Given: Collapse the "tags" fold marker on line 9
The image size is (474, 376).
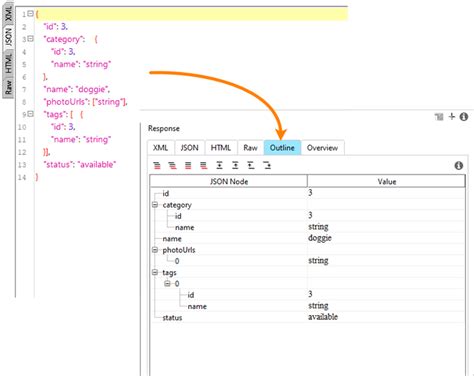Looking at the screenshot, I should pos(30,114).
